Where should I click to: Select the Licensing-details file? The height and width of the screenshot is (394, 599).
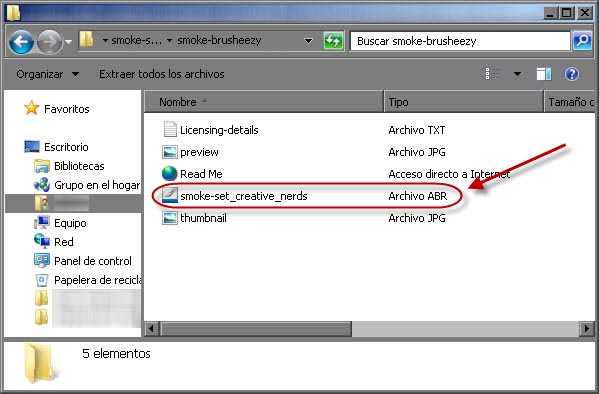coord(219,130)
